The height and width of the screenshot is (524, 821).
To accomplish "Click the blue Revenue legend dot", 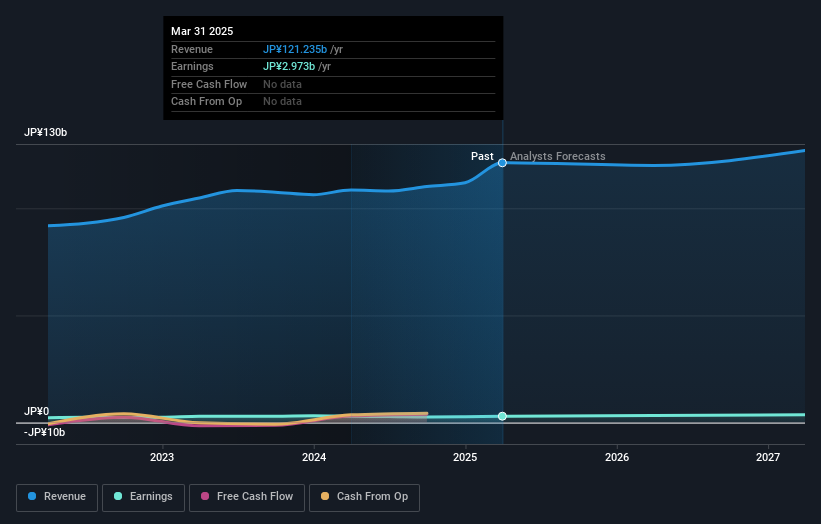I will click(x=32, y=496).
